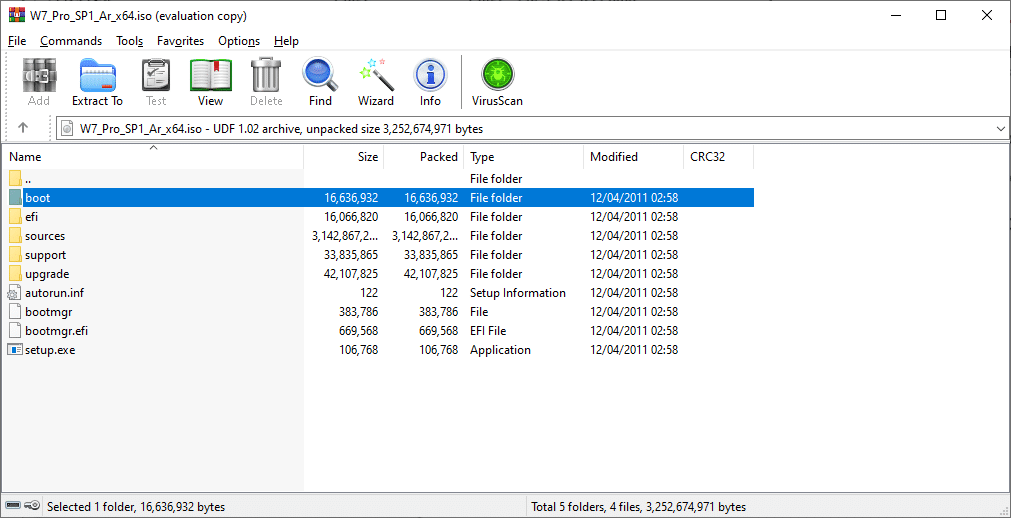Click the View toolbar icon
Image resolution: width=1011 pixels, height=518 pixels.
pos(210,82)
